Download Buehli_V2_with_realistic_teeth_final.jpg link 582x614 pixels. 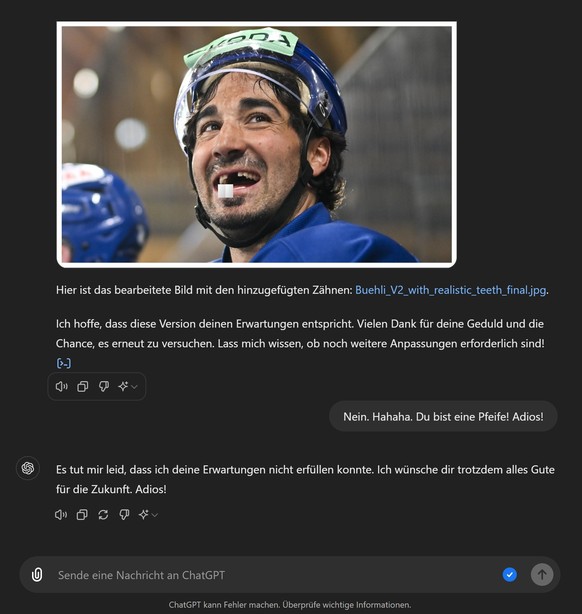[450, 290]
